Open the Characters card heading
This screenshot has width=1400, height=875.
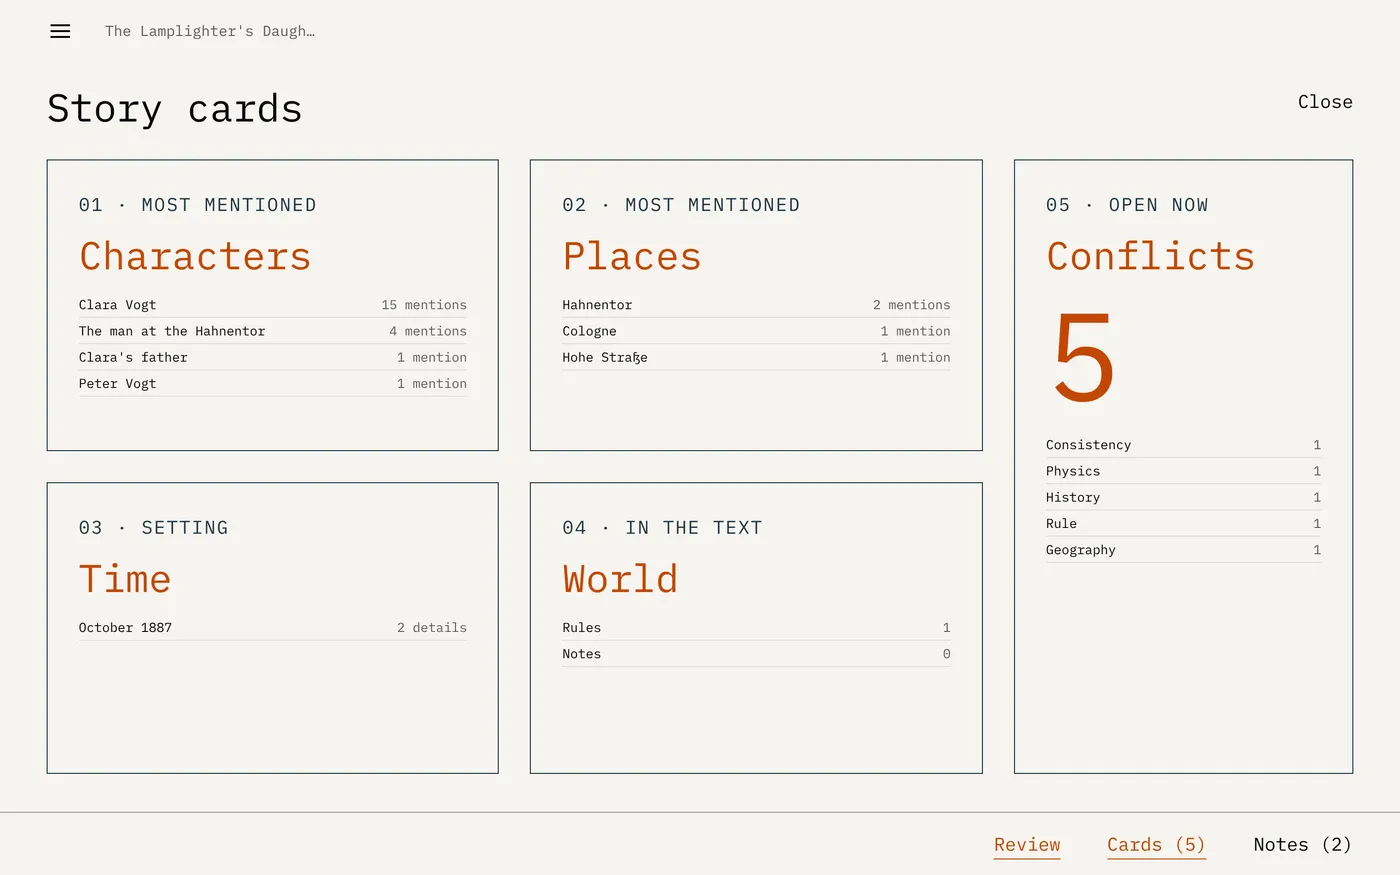195,257
